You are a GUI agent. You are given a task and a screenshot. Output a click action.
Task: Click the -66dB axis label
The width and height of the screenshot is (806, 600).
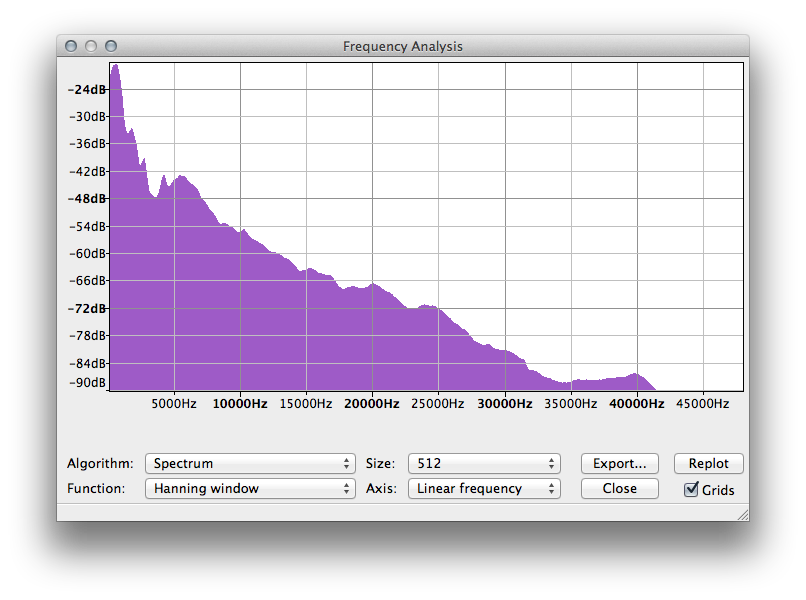(x=87, y=281)
